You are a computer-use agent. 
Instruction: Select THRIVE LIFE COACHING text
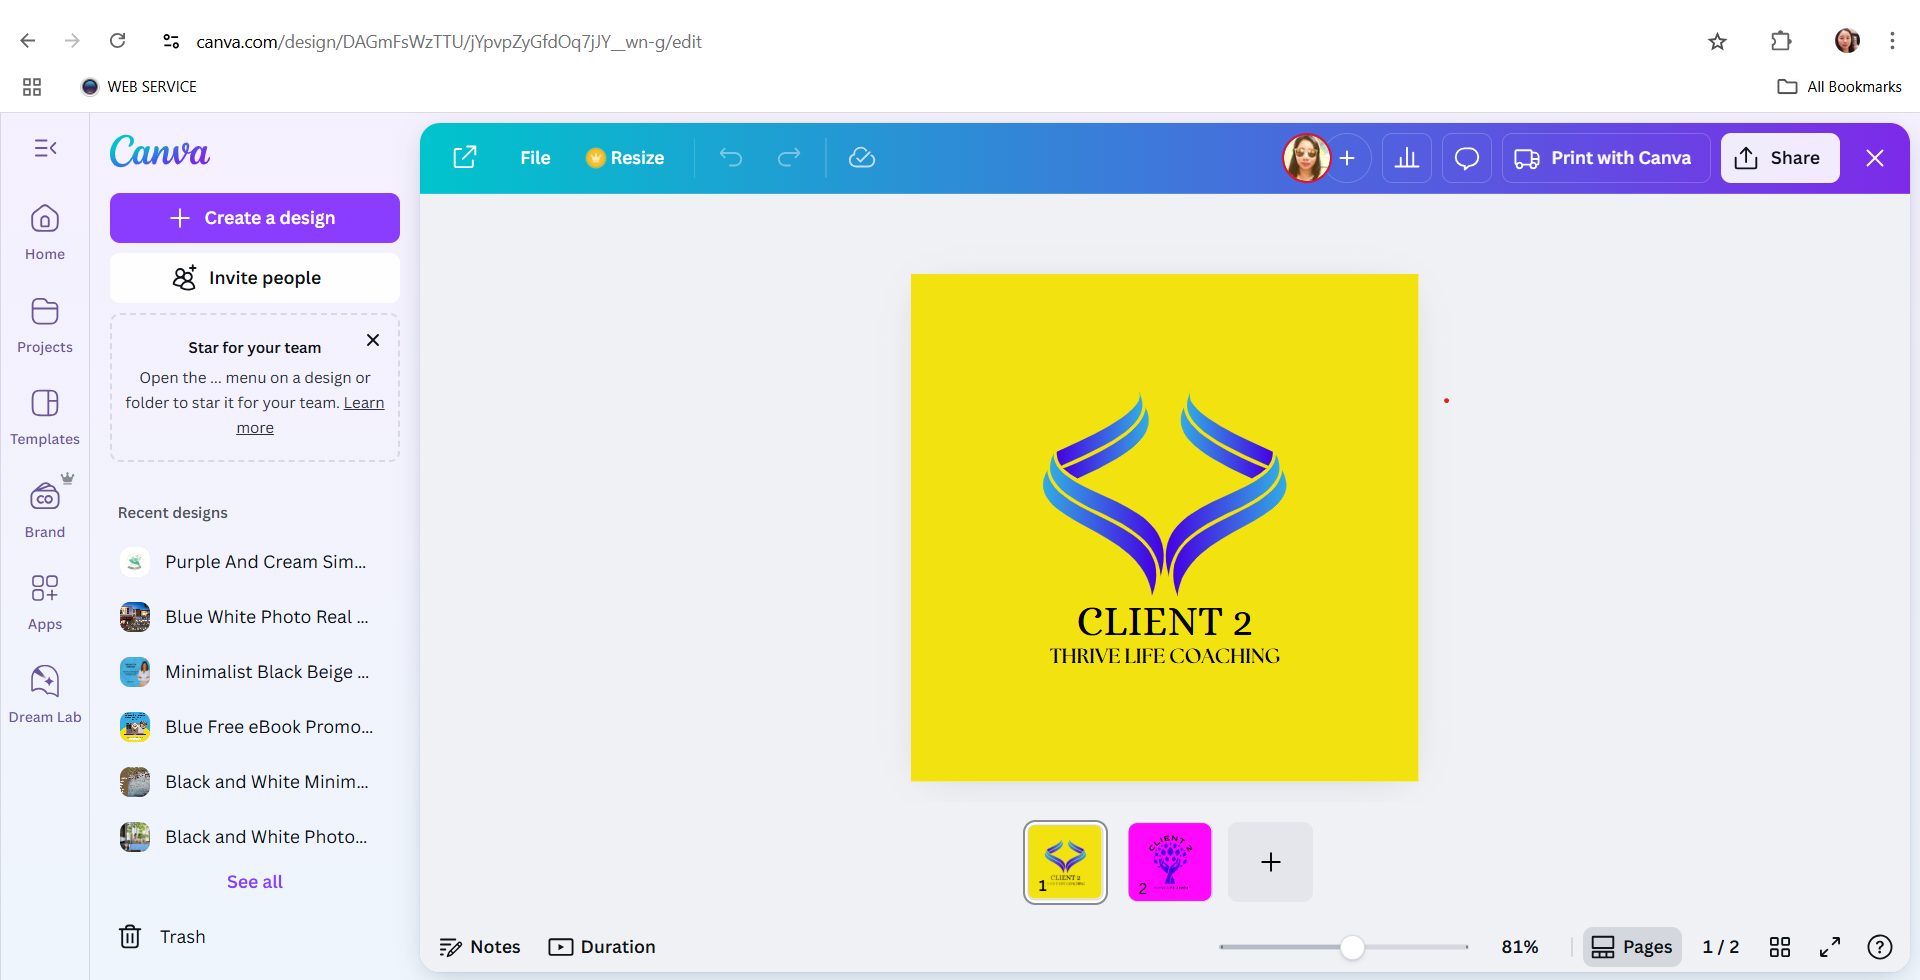(1165, 656)
